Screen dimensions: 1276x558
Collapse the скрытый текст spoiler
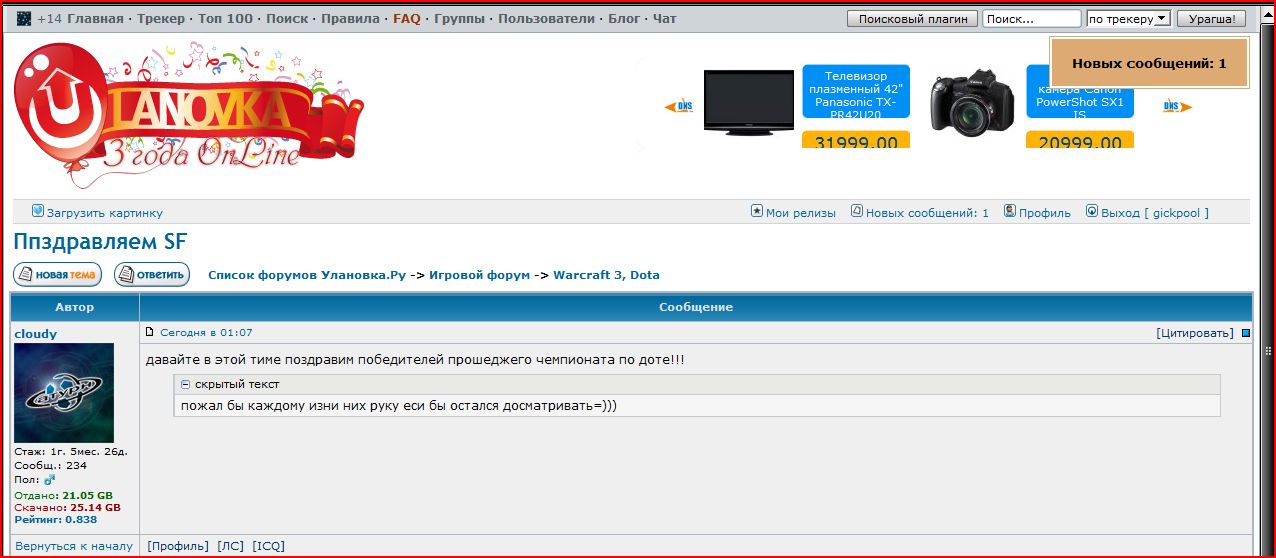[x=185, y=384]
